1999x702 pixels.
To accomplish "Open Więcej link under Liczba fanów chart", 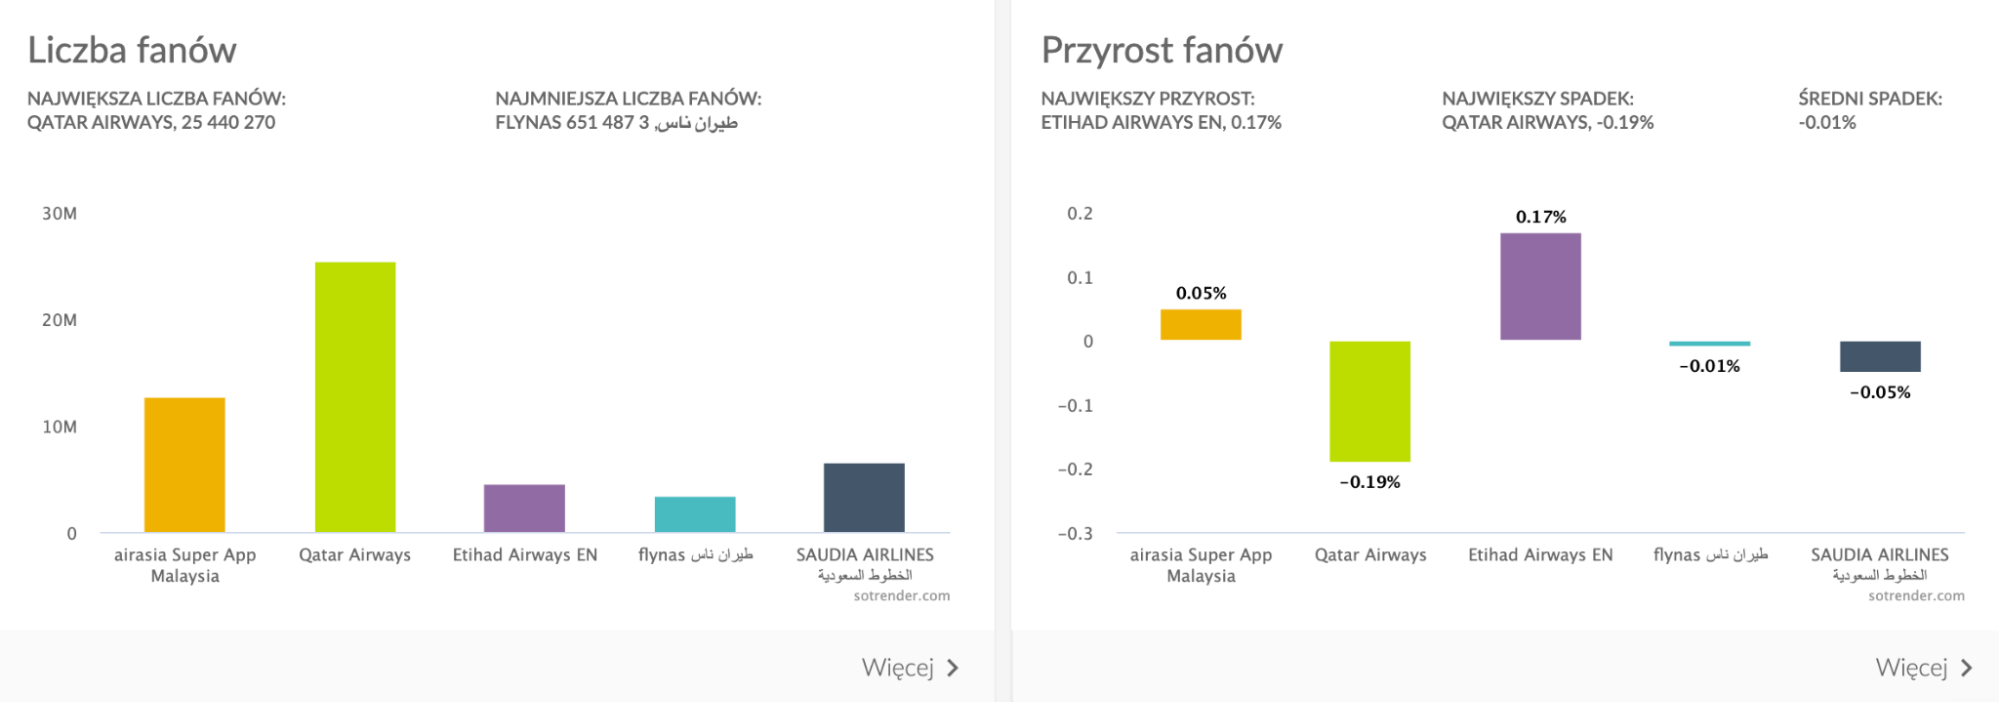I will [x=898, y=668].
